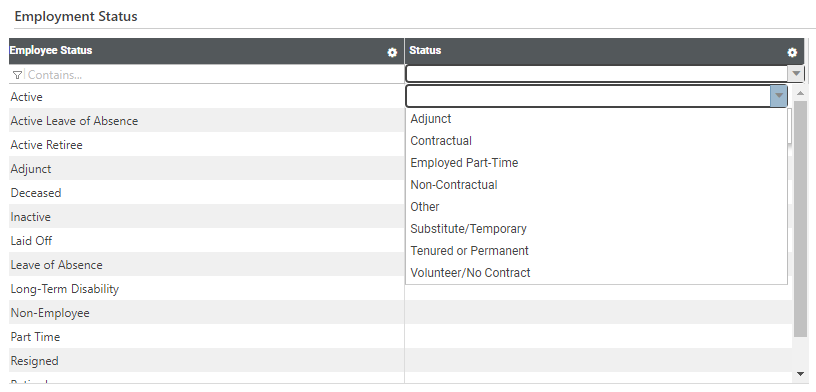816x392 pixels.
Task: Click scrollbar up arrow of grid
Action: [x=800, y=93]
